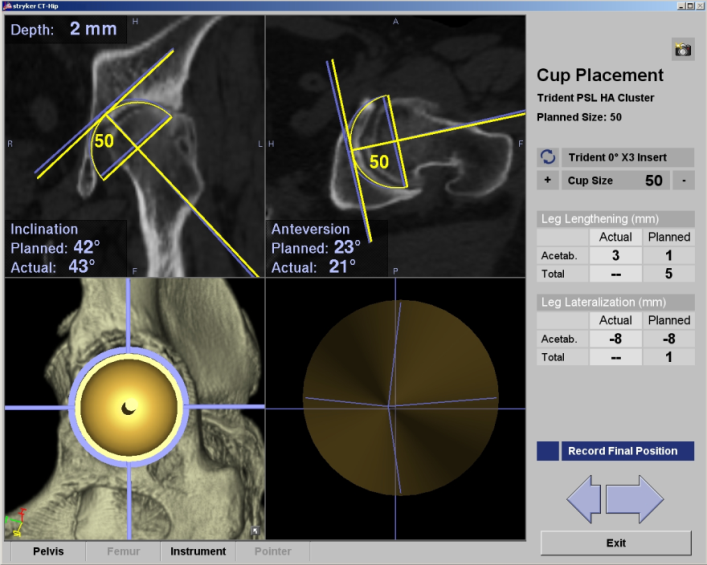Click the blue square beside Record Final Position

(x=548, y=451)
